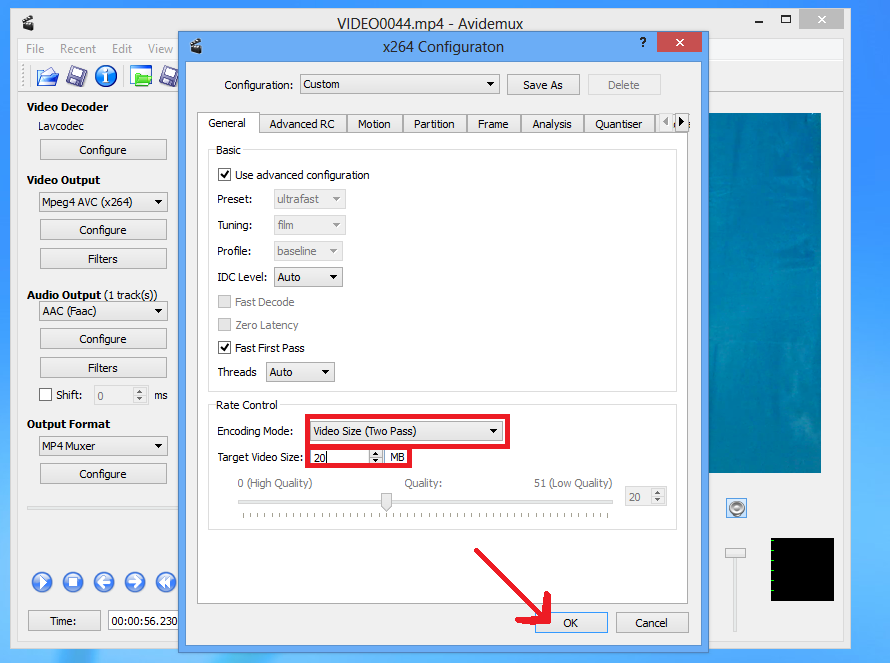Close the x264 Configuraton dialog
This screenshot has height=663, width=890.
coord(679,42)
